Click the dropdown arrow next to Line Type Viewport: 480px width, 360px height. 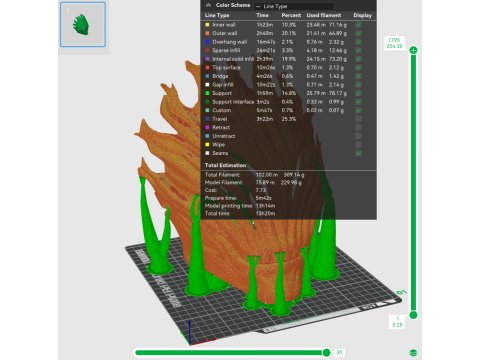pyautogui.click(x=258, y=6)
